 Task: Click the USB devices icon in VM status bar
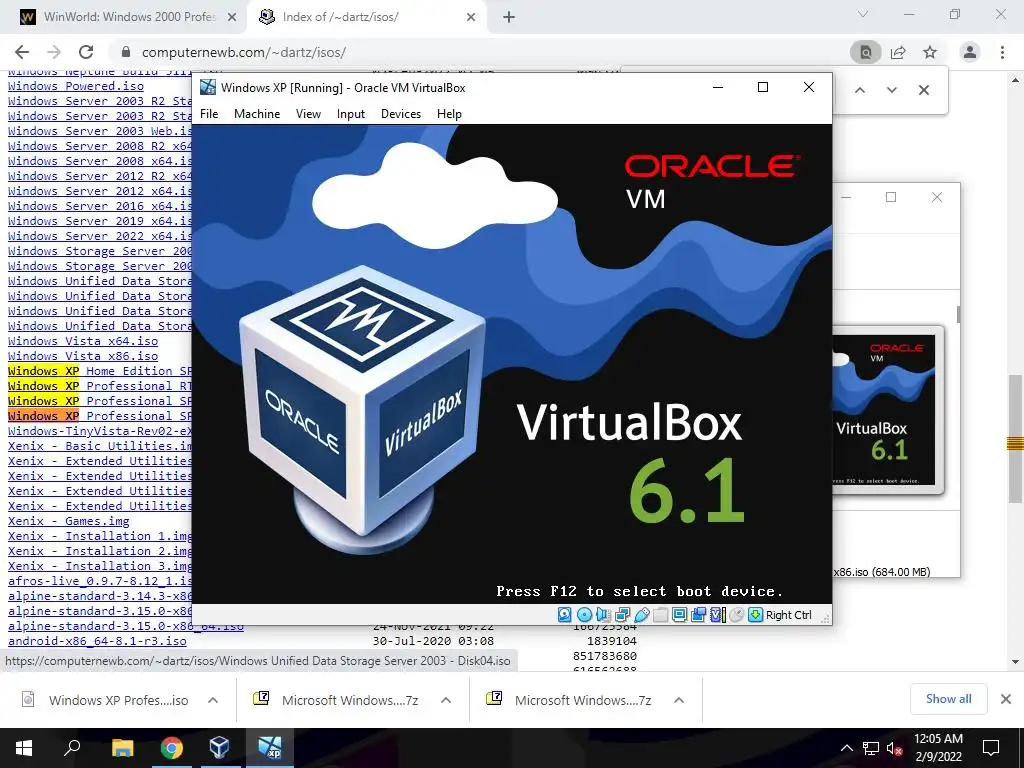pos(641,615)
